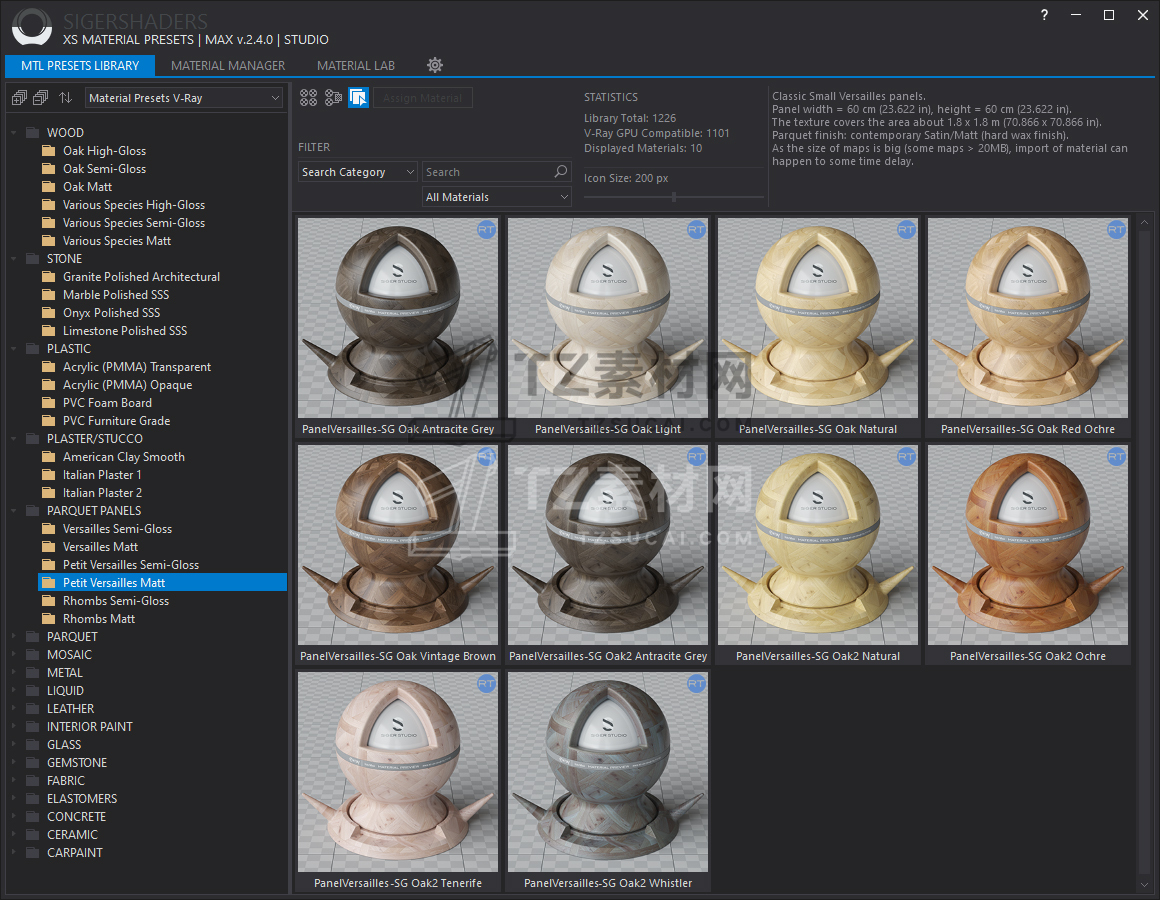The width and height of the screenshot is (1160, 900).
Task: Click the RT badge on Oak2 Whistler
Action: pos(696,684)
